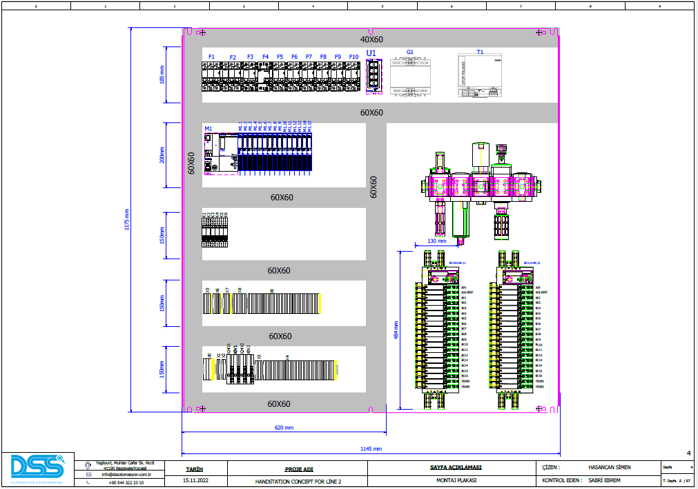Select the name HASANCAN SİMEN
Image resolution: width=698 pixels, height=489 pixels.
(609, 467)
